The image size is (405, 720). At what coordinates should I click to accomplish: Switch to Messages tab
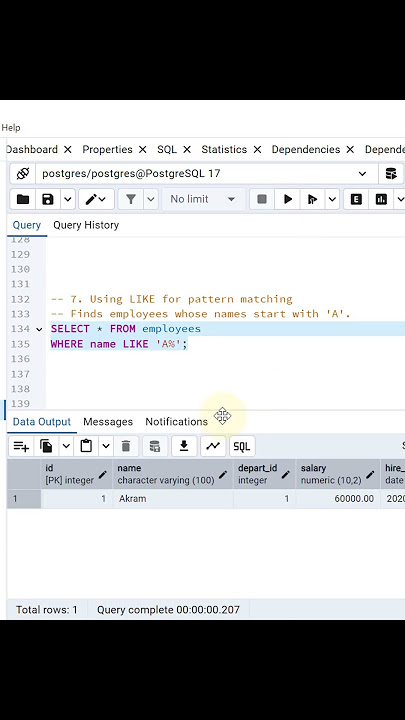108,422
